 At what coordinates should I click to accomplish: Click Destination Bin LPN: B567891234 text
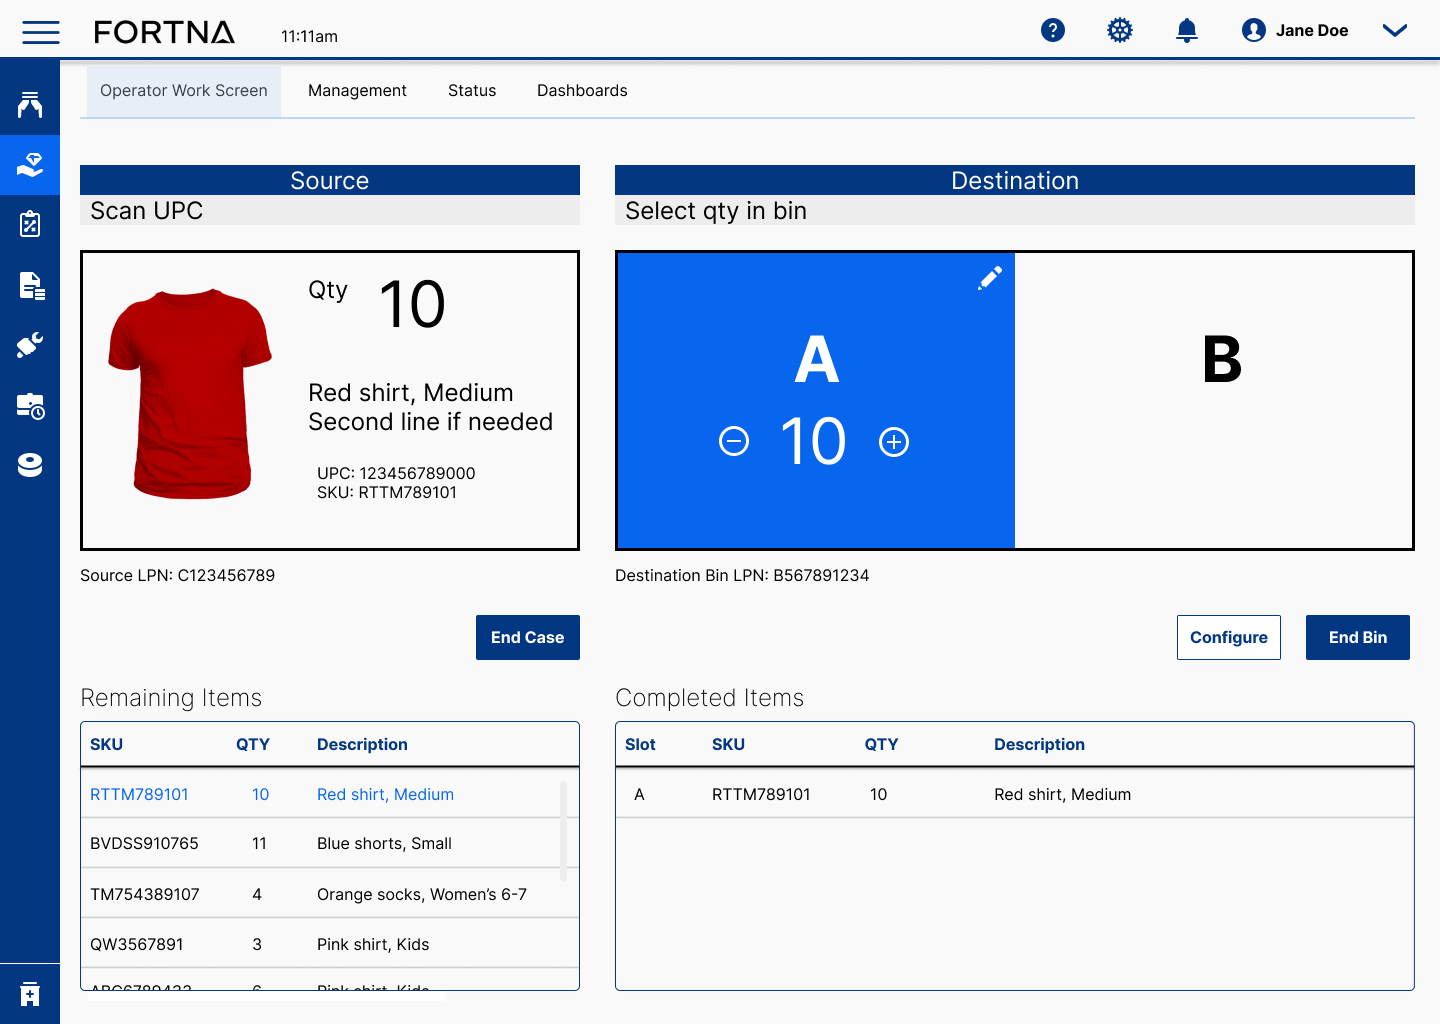point(742,575)
